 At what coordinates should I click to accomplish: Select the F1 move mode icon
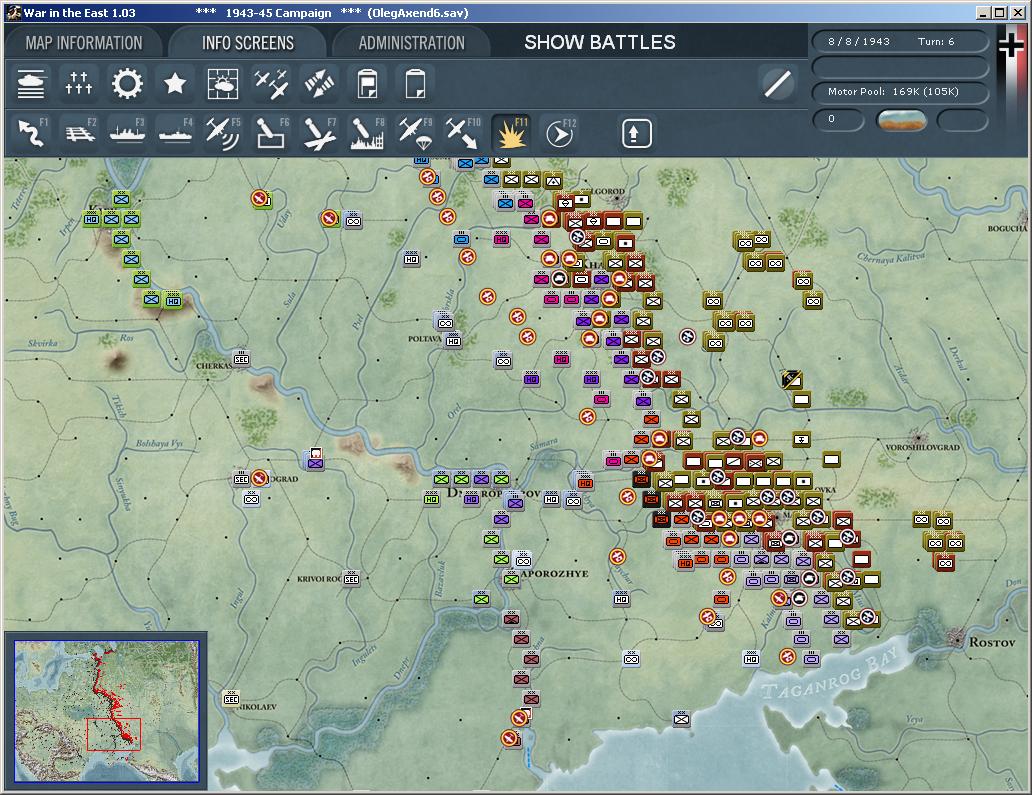click(x=31, y=132)
